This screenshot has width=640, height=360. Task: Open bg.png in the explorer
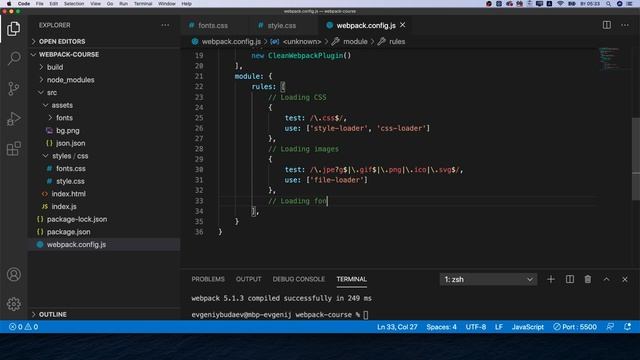[68, 131]
